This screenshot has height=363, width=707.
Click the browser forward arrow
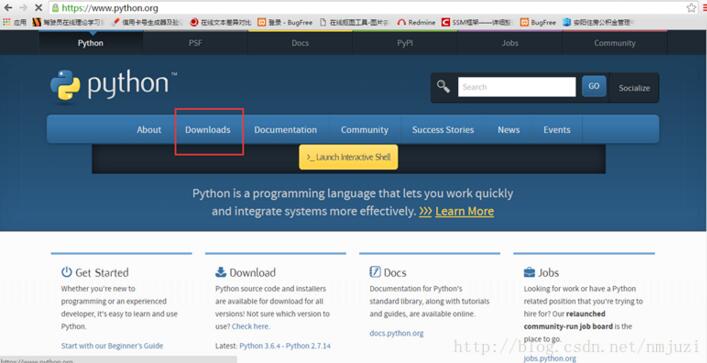pyautogui.click(x=23, y=8)
